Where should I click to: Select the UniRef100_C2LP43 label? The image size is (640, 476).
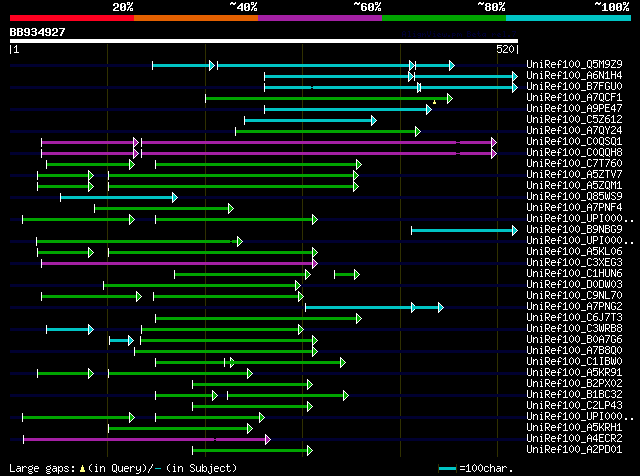[574, 406]
